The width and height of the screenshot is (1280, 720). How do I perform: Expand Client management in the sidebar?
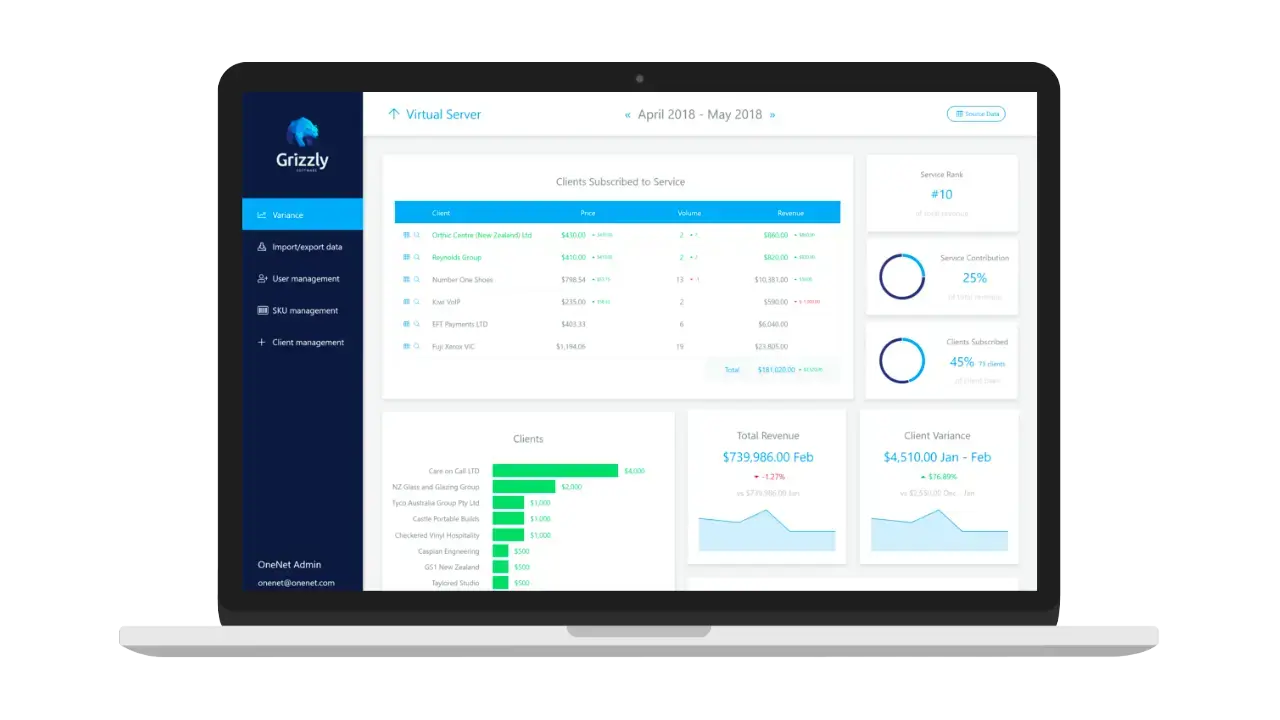(307, 343)
